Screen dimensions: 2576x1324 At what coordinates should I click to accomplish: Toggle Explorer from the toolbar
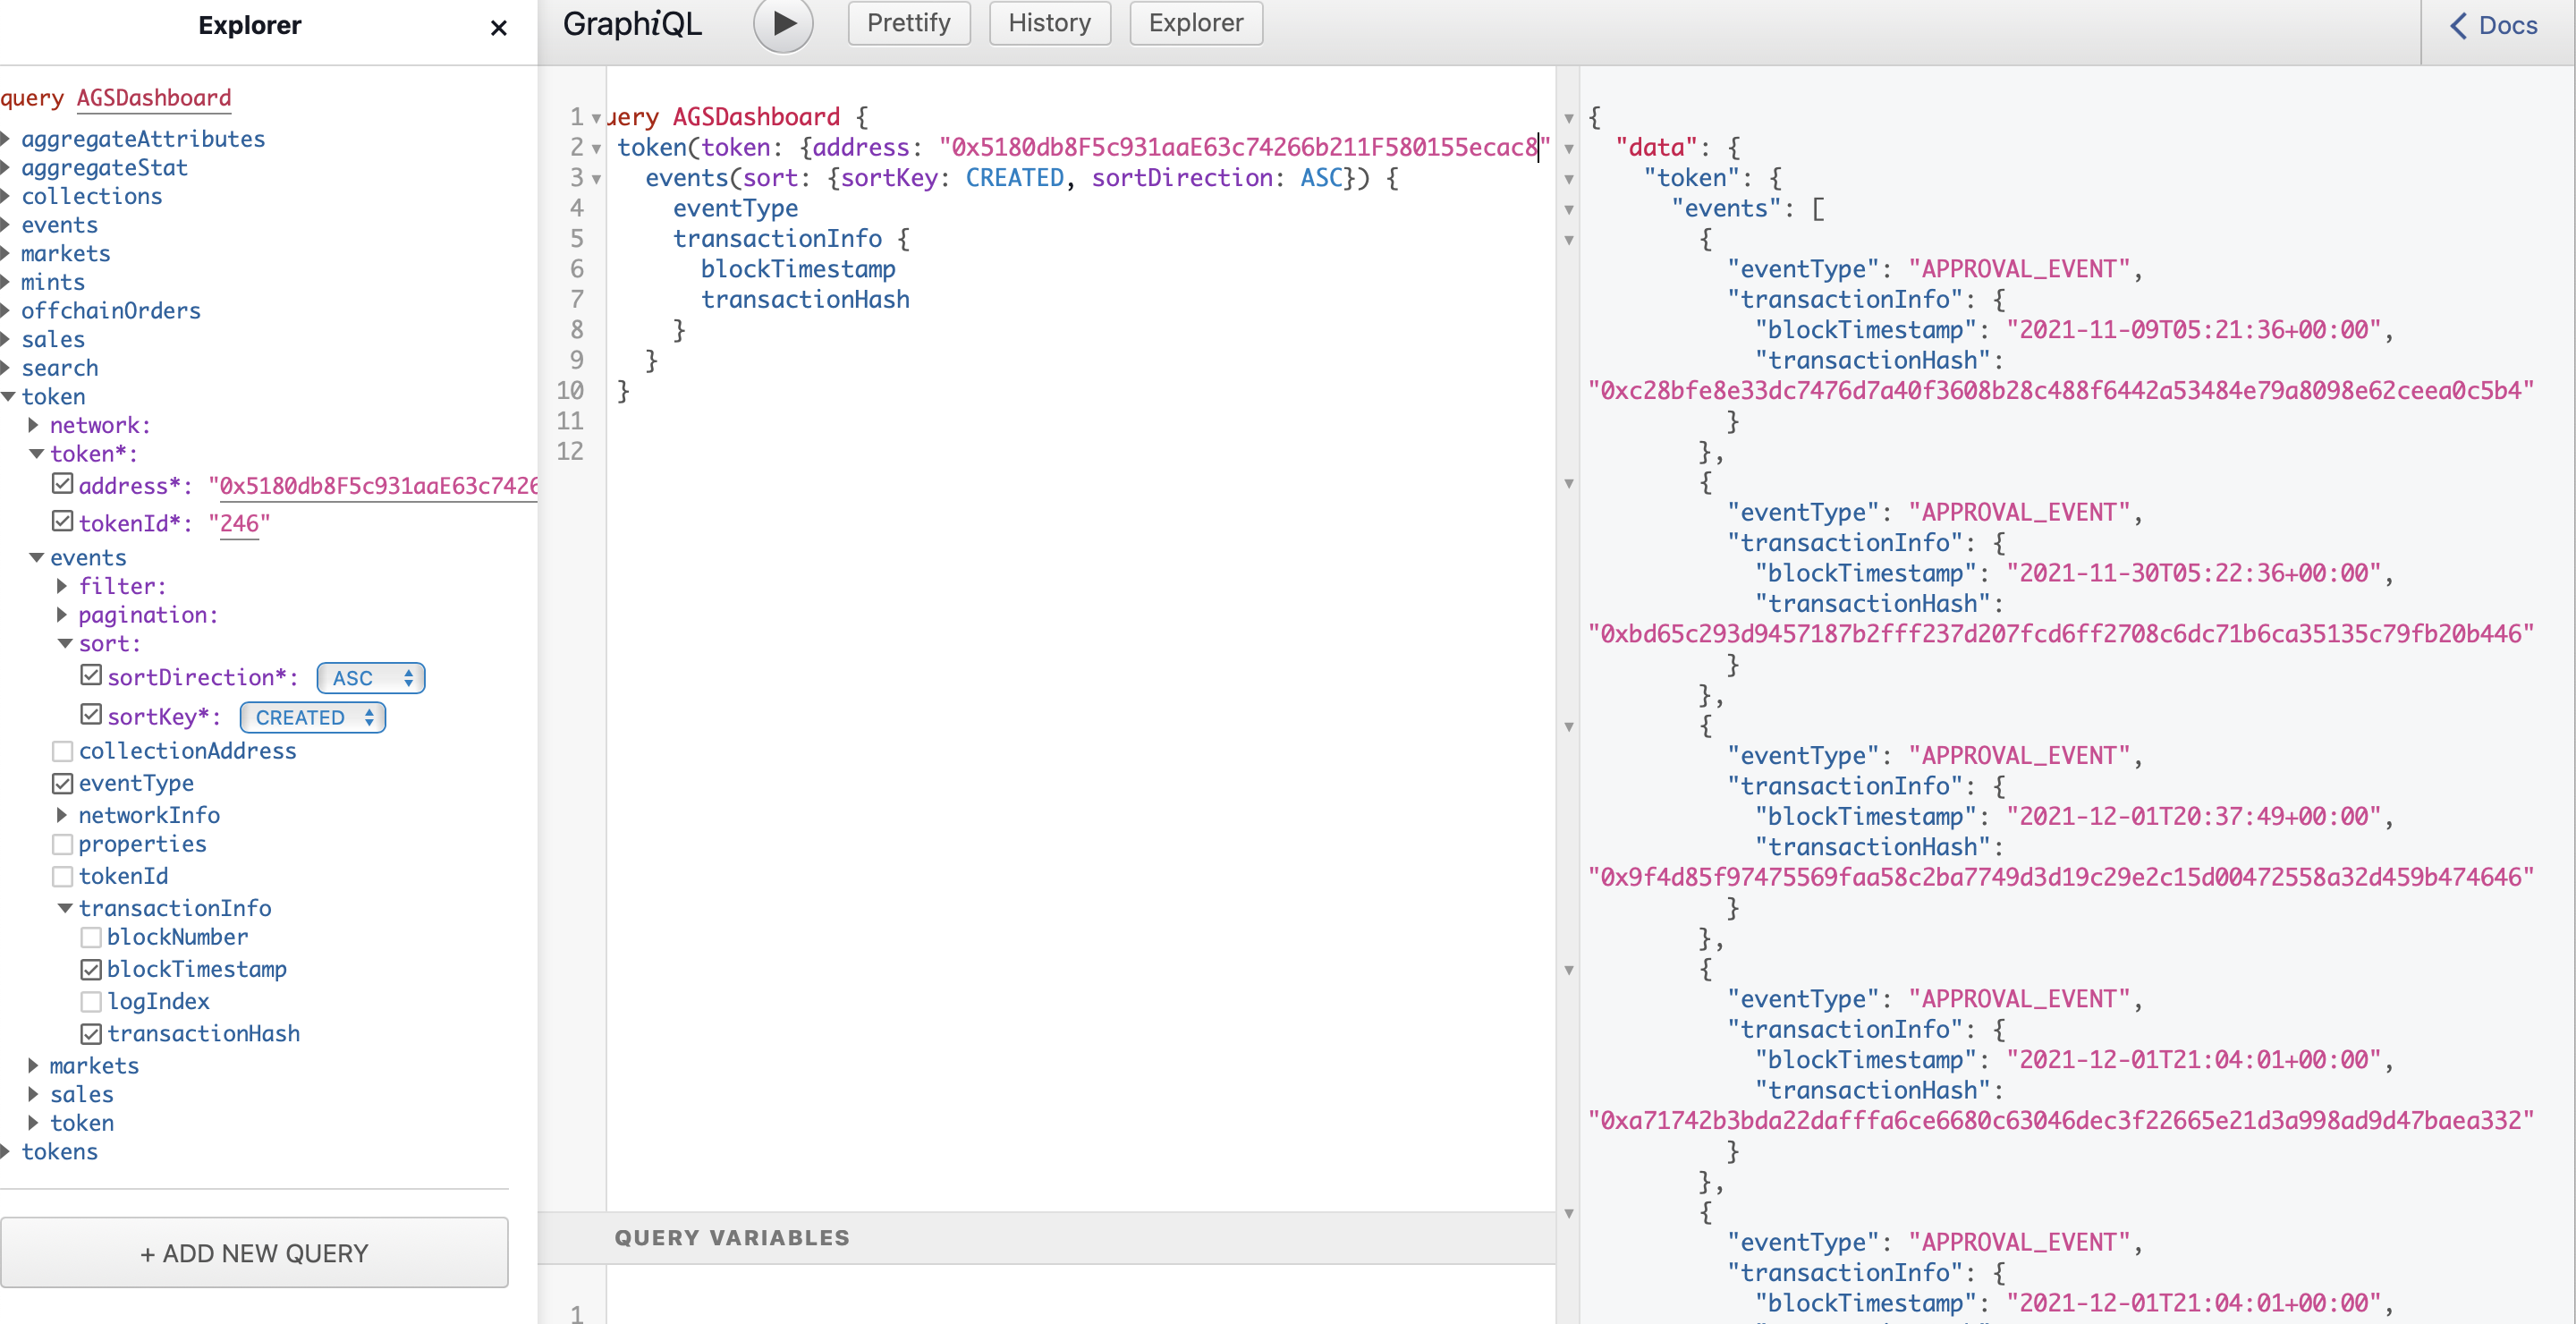pyautogui.click(x=1195, y=23)
